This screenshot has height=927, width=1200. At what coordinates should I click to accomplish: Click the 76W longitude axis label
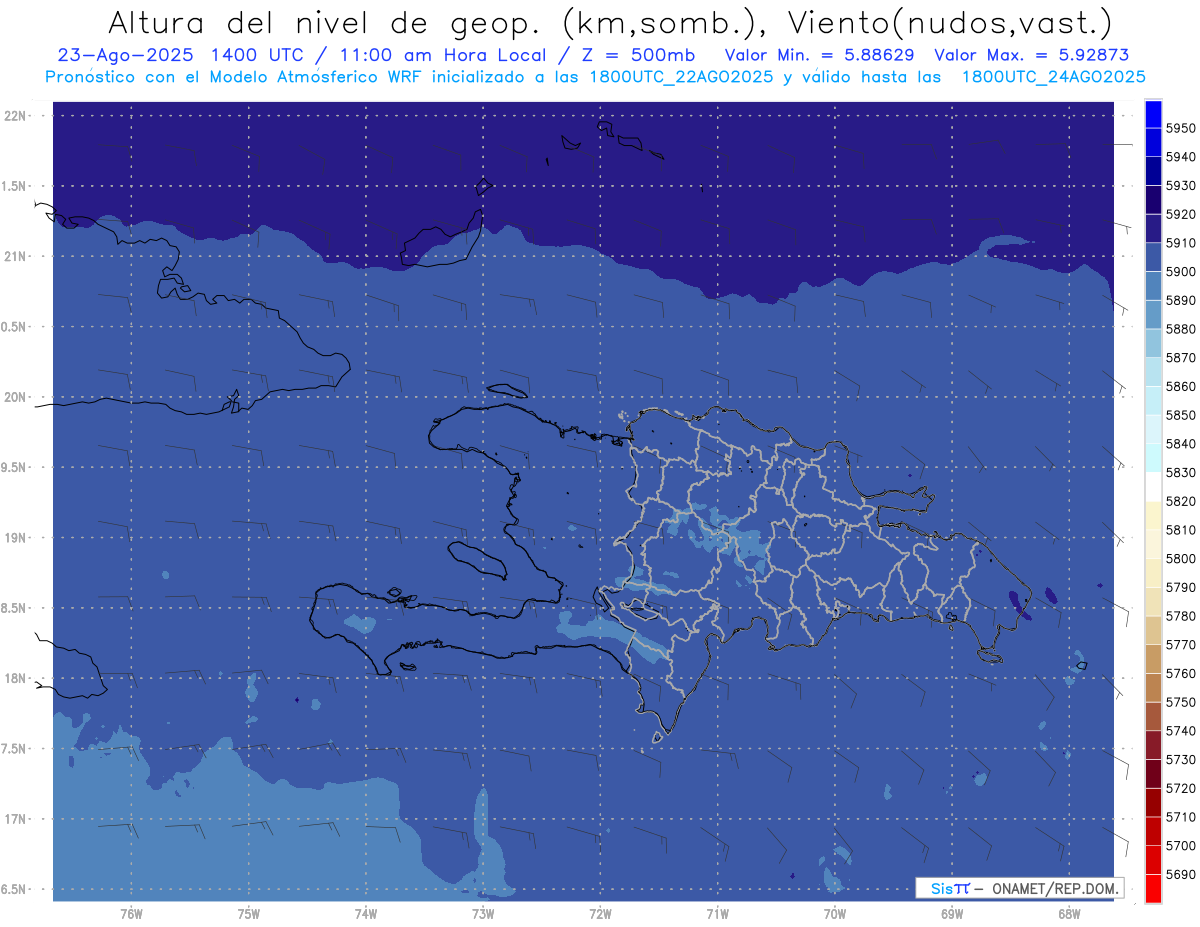coord(131,913)
